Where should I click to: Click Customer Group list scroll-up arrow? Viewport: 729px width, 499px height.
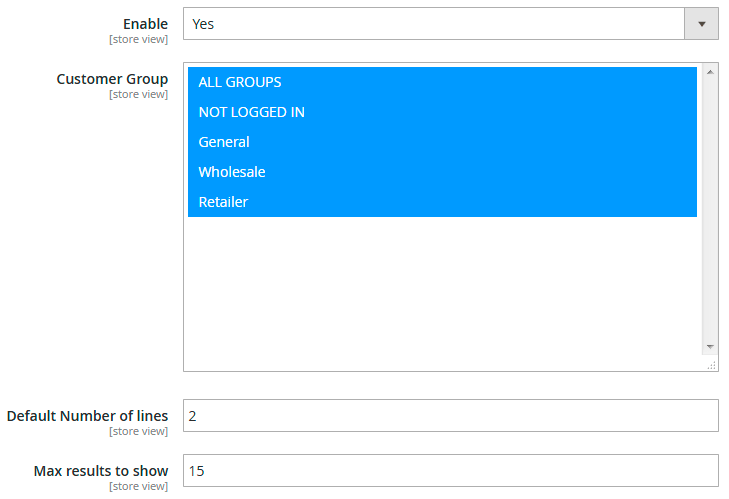[710, 72]
